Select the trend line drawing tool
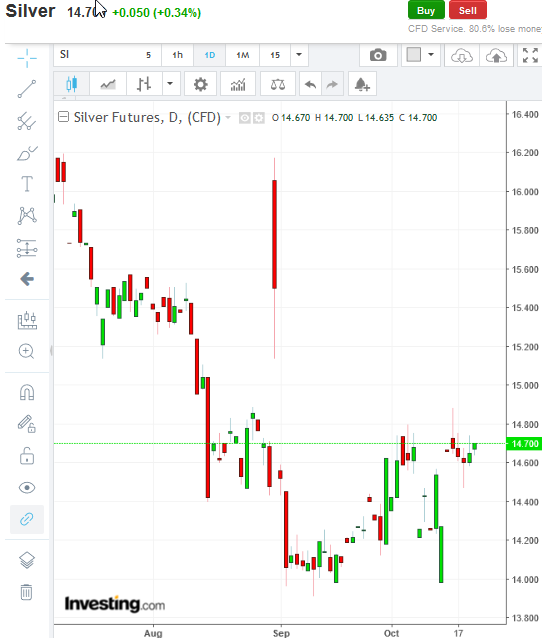The width and height of the screenshot is (542, 638). coord(27,89)
